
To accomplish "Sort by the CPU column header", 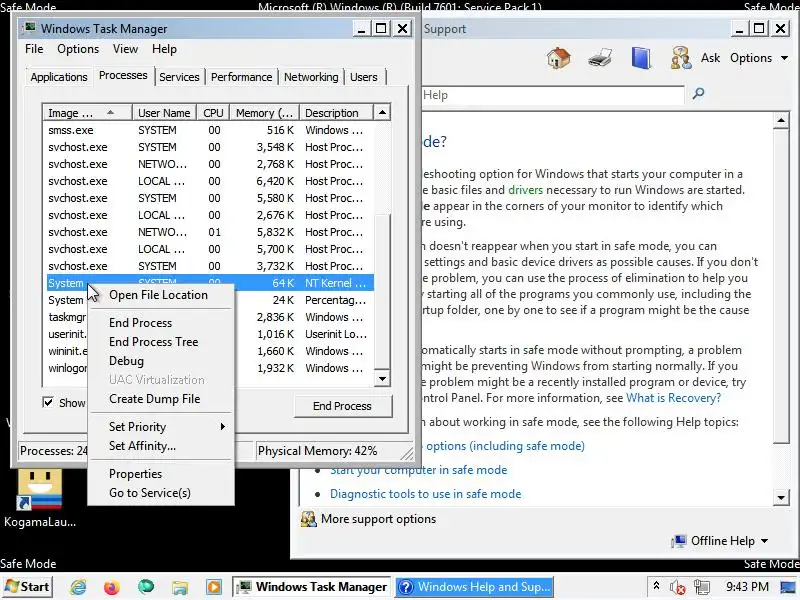I will pyautogui.click(x=213, y=112).
